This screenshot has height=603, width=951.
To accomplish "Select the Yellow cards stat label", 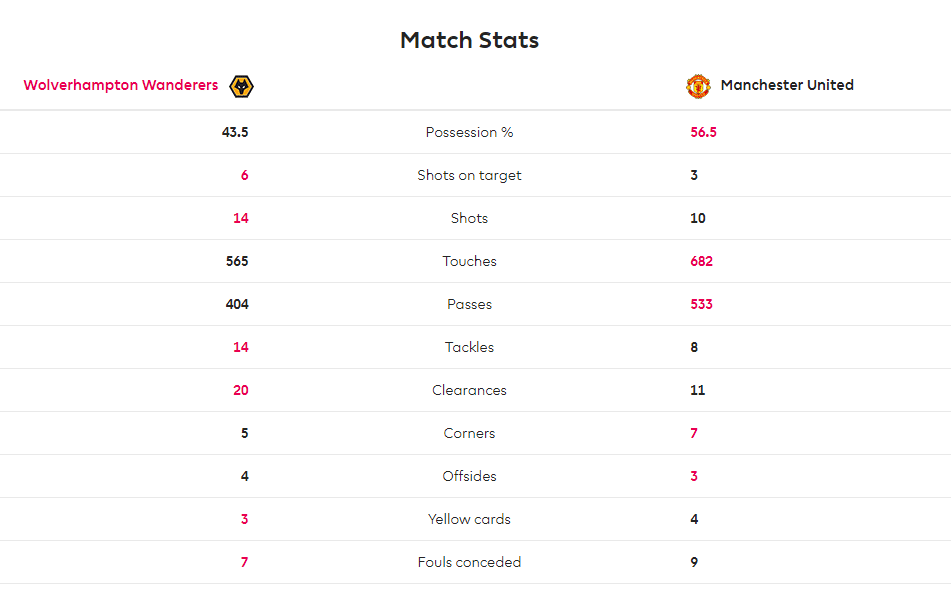I will point(469,519).
